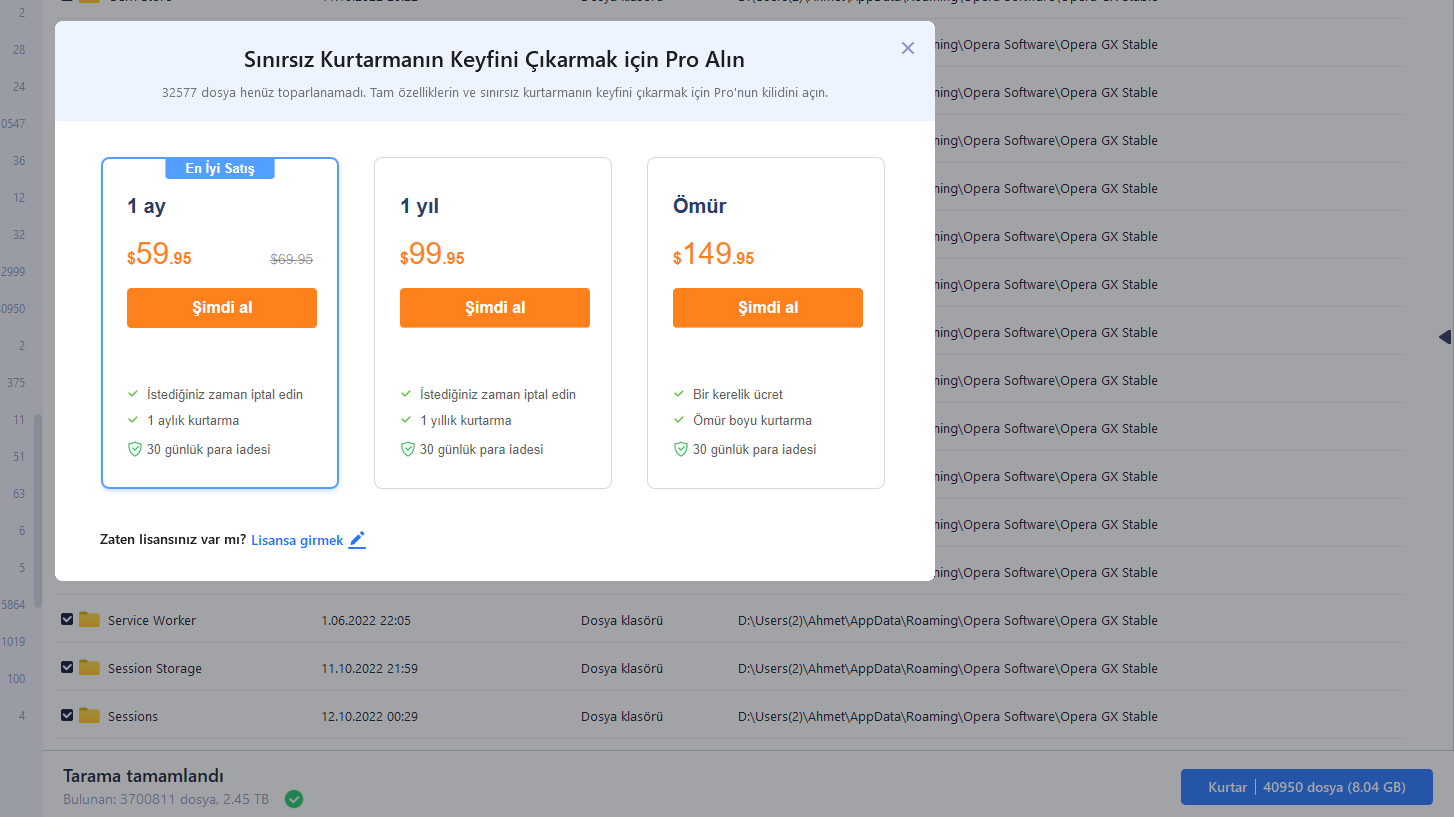Click the left panel vertical scrollbar thumb
1454x817 pixels.
[38, 510]
